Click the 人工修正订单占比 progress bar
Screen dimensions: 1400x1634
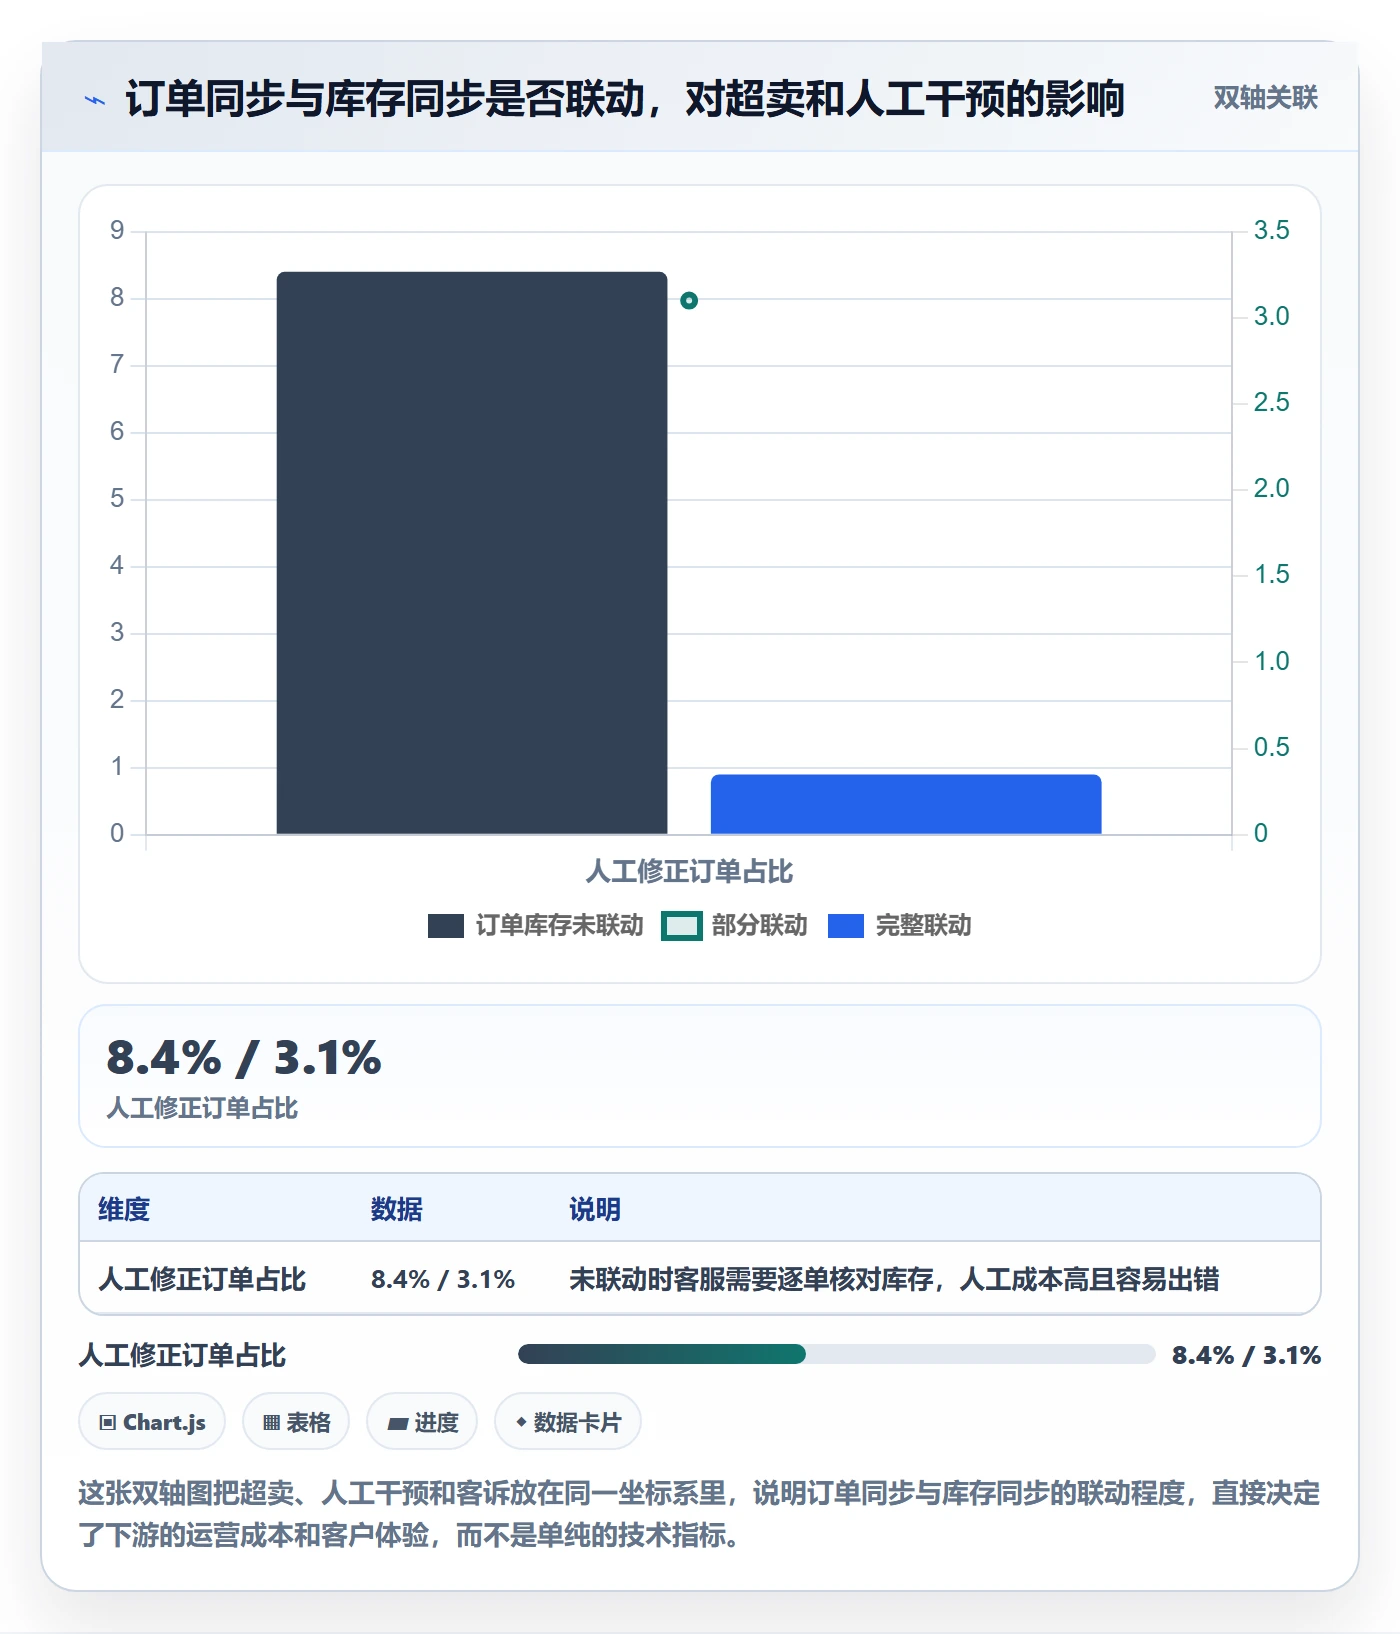(x=837, y=1354)
